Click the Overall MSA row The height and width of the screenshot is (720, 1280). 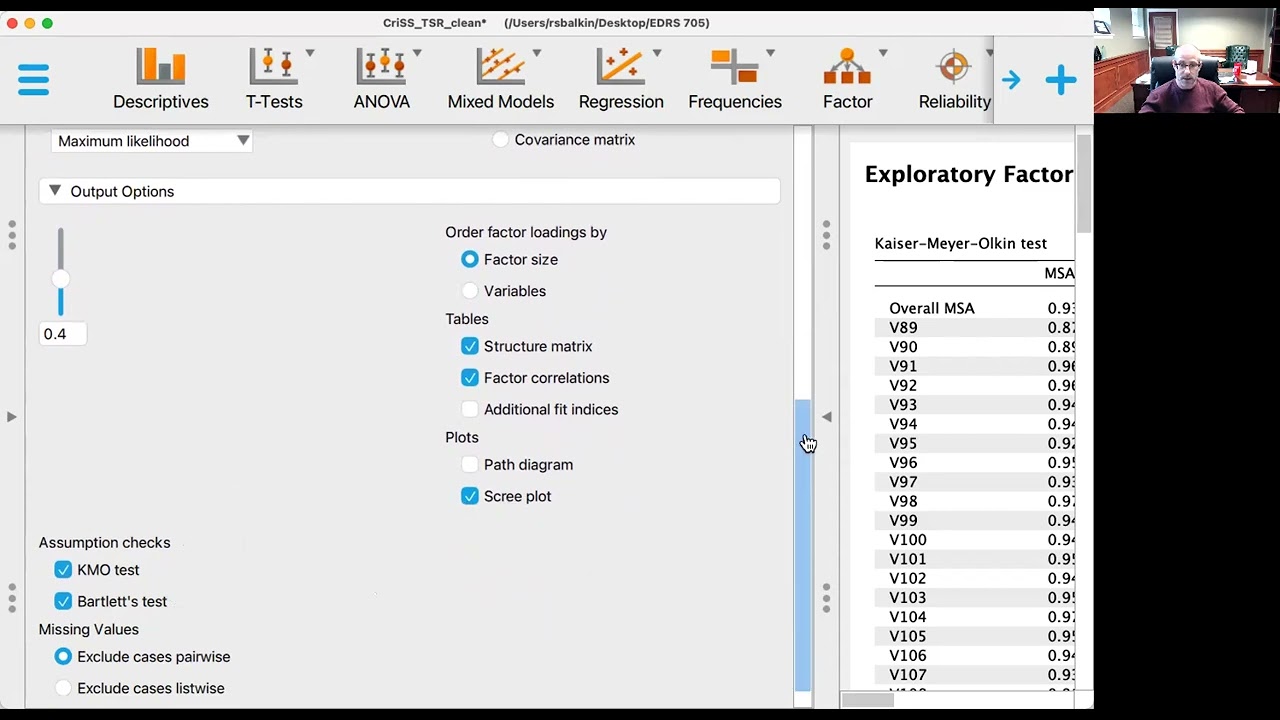point(975,308)
